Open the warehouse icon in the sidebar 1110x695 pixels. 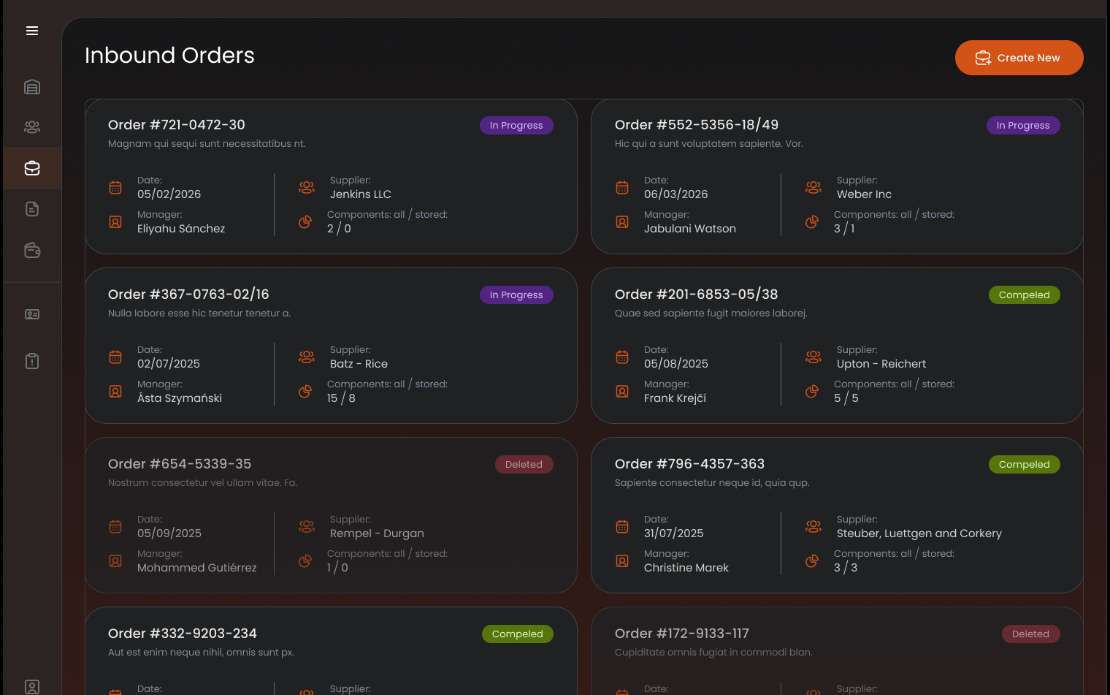[x=32, y=87]
